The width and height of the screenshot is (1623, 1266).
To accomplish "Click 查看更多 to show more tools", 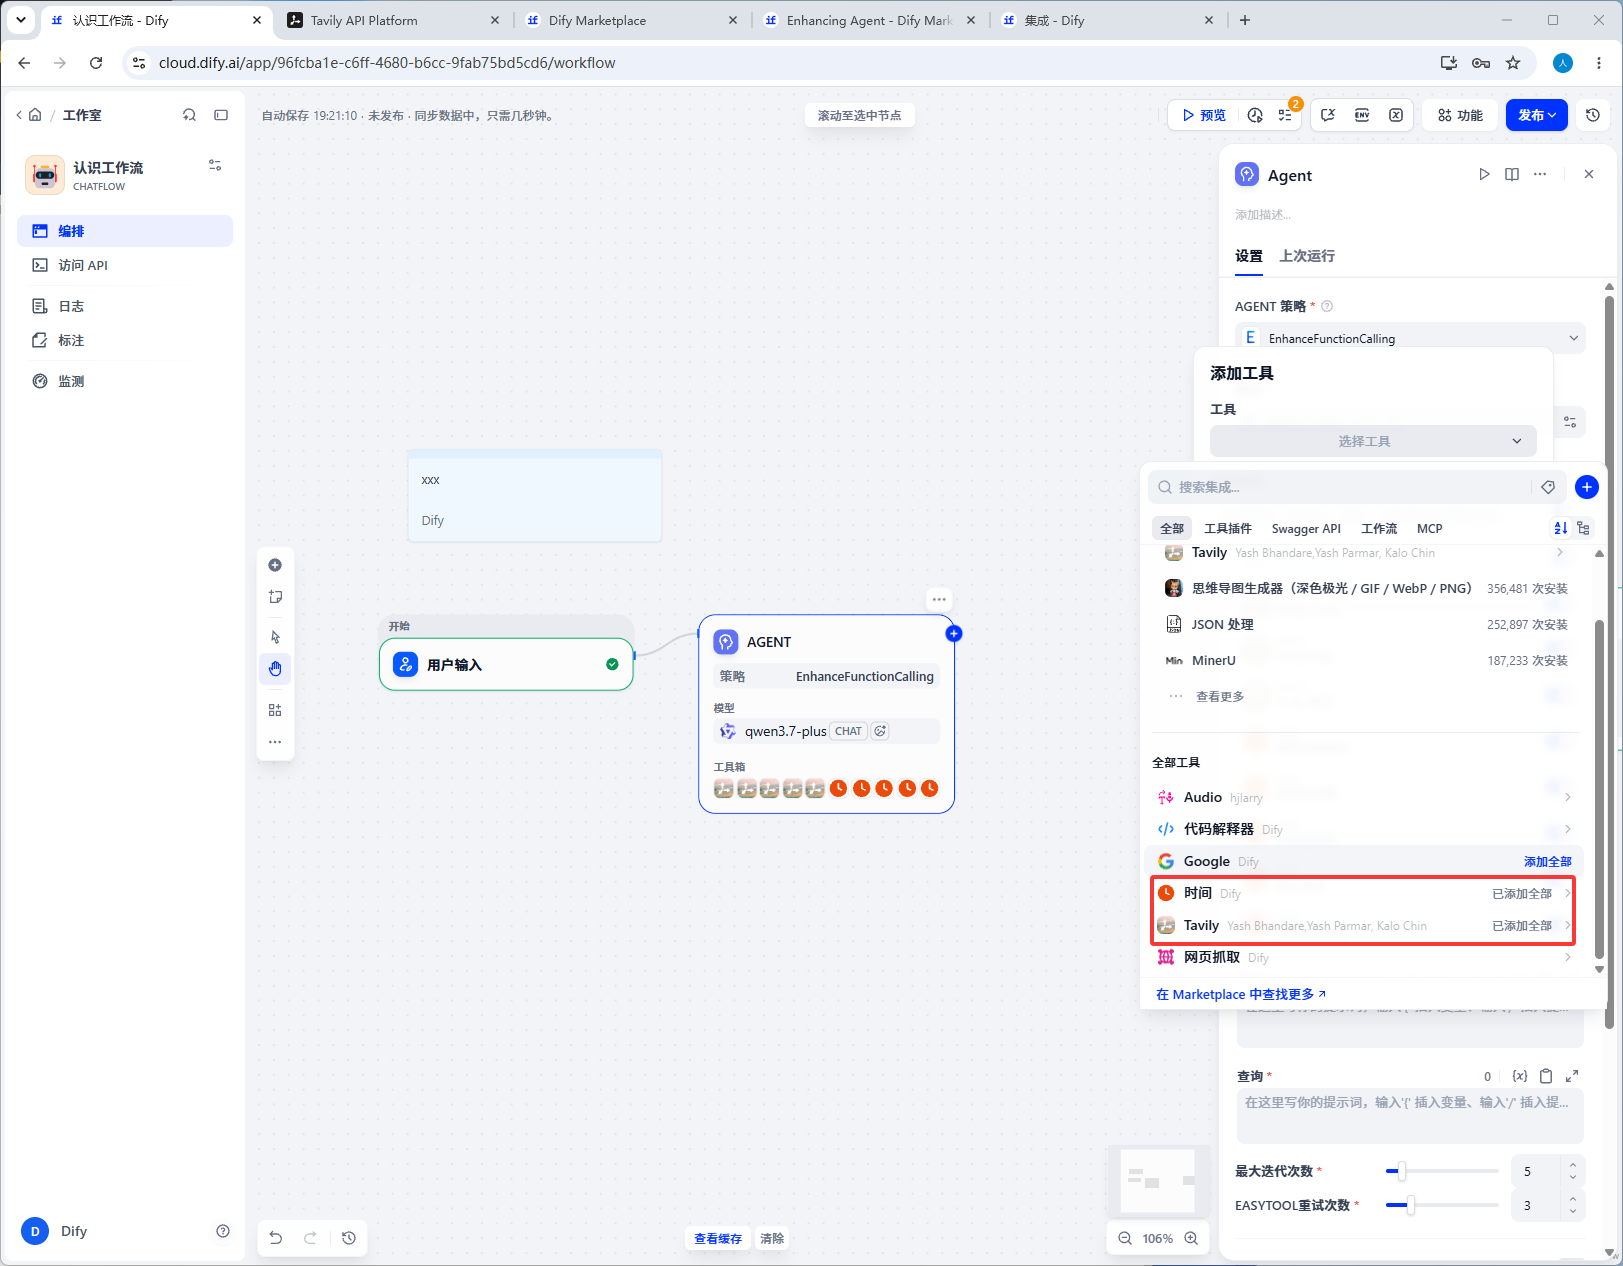I will [1220, 696].
